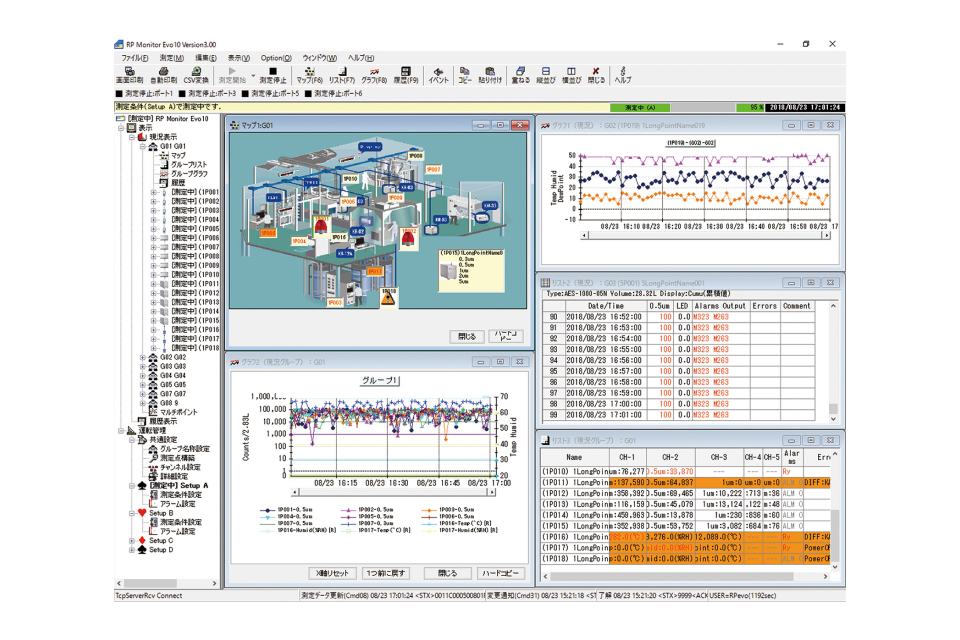The width and height of the screenshot is (960, 640).
Task: Select アラーム設定 under Setup A
Action: click(180, 503)
